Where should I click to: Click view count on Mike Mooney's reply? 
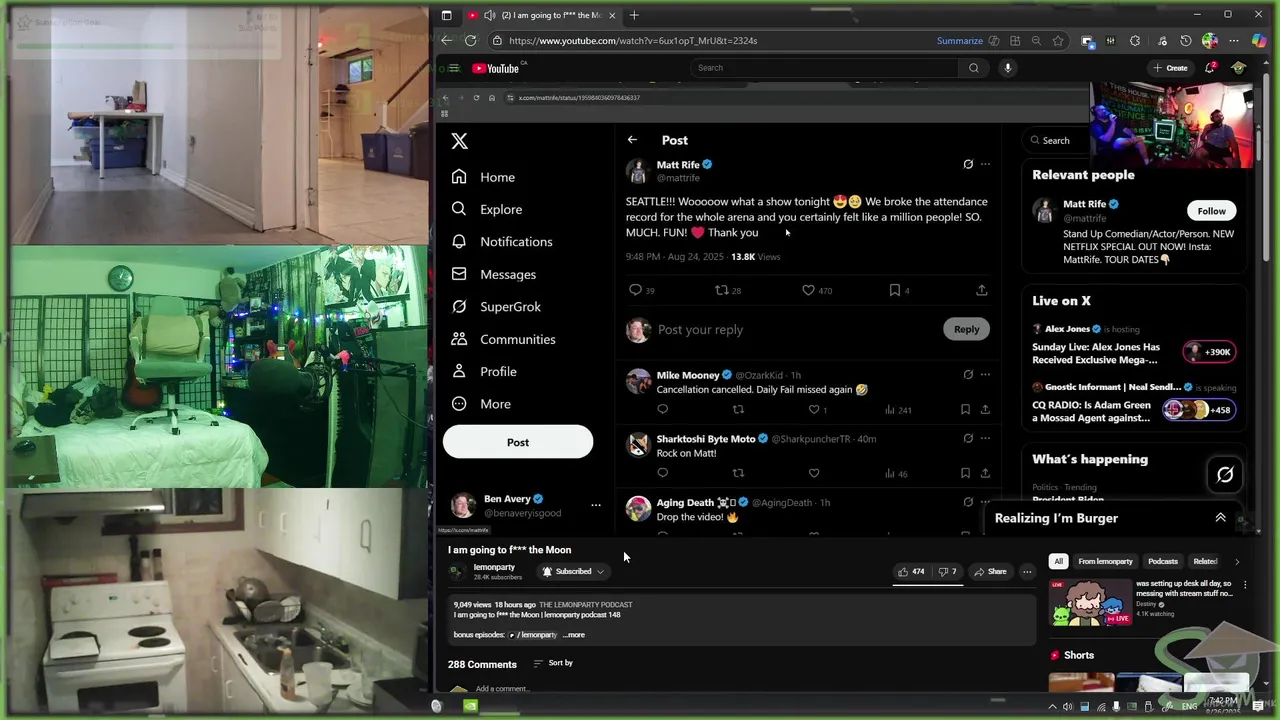(x=898, y=409)
